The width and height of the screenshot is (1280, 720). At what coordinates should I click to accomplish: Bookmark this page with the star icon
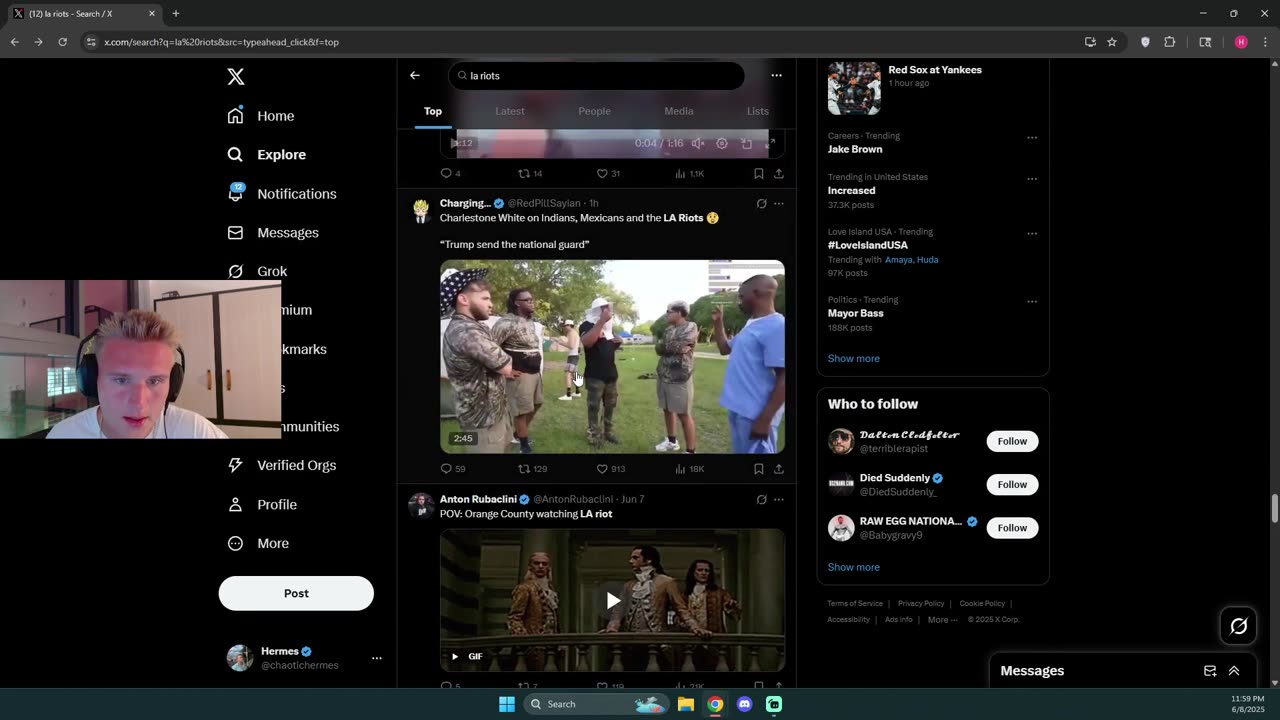1112,42
